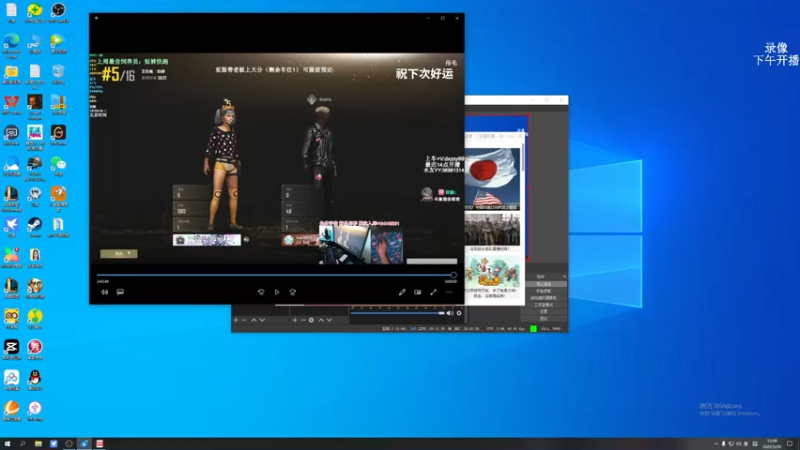
Task: Open the OBS Studio desktop shortcut
Action: (58, 12)
